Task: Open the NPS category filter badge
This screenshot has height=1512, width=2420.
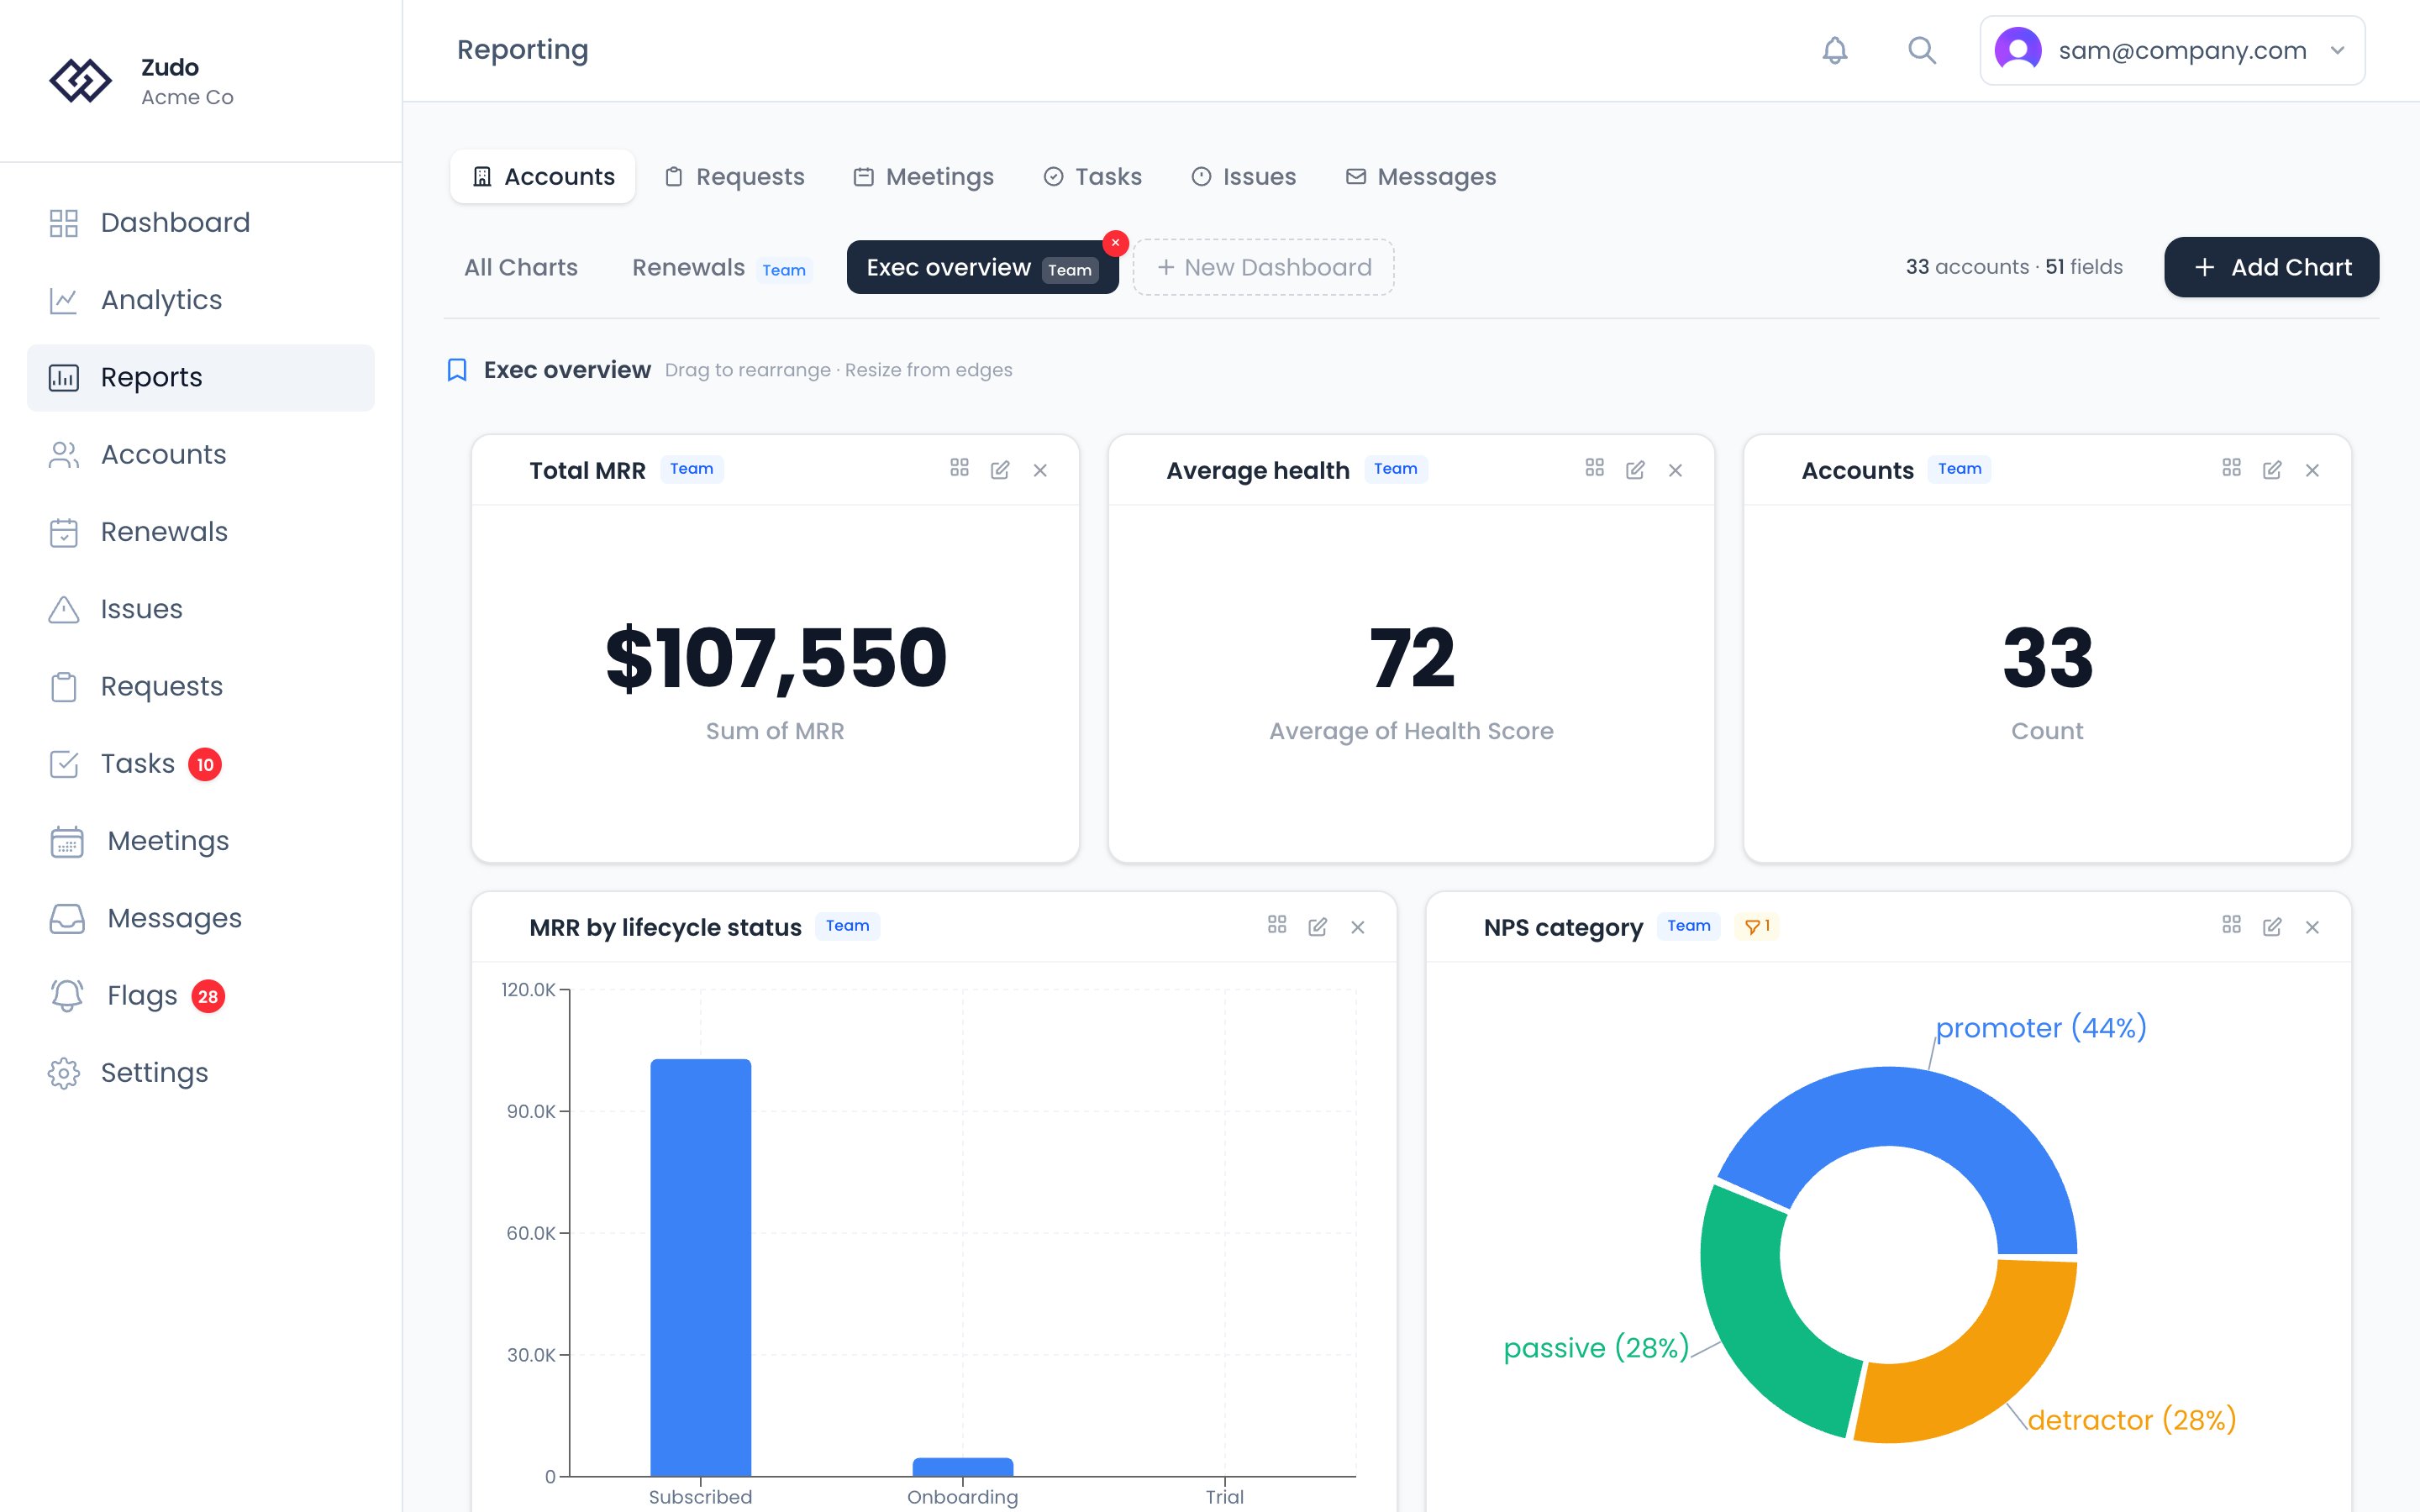Action: point(1757,926)
